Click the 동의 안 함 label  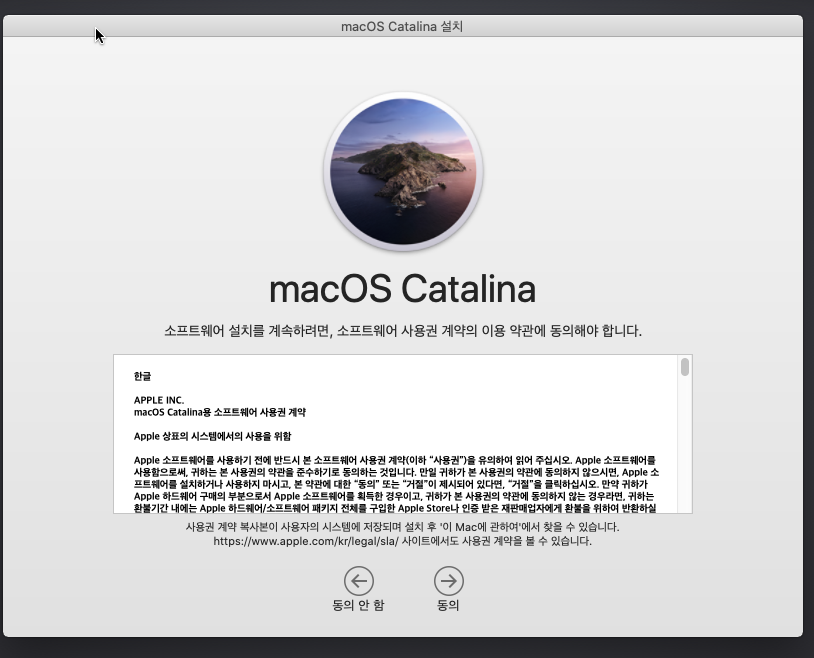[359, 606]
